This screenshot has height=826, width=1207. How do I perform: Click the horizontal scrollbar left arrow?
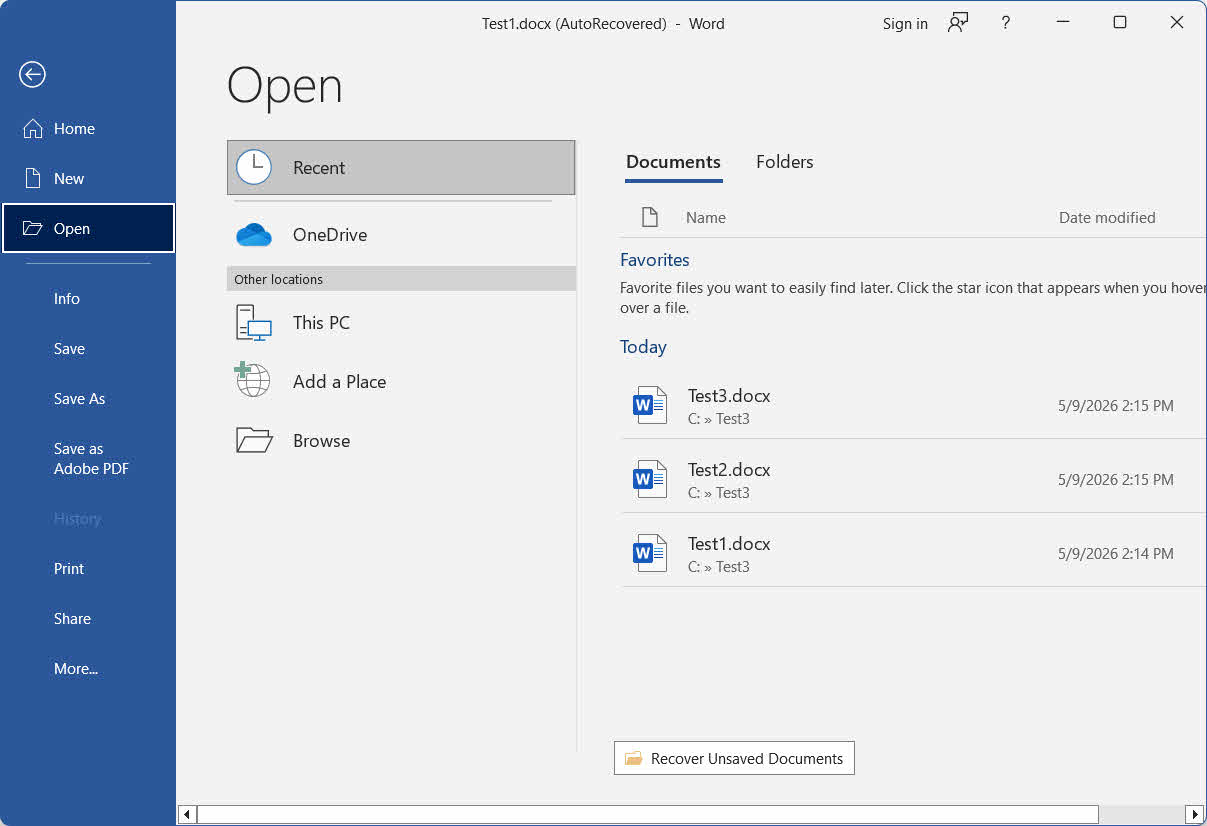(187, 815)
